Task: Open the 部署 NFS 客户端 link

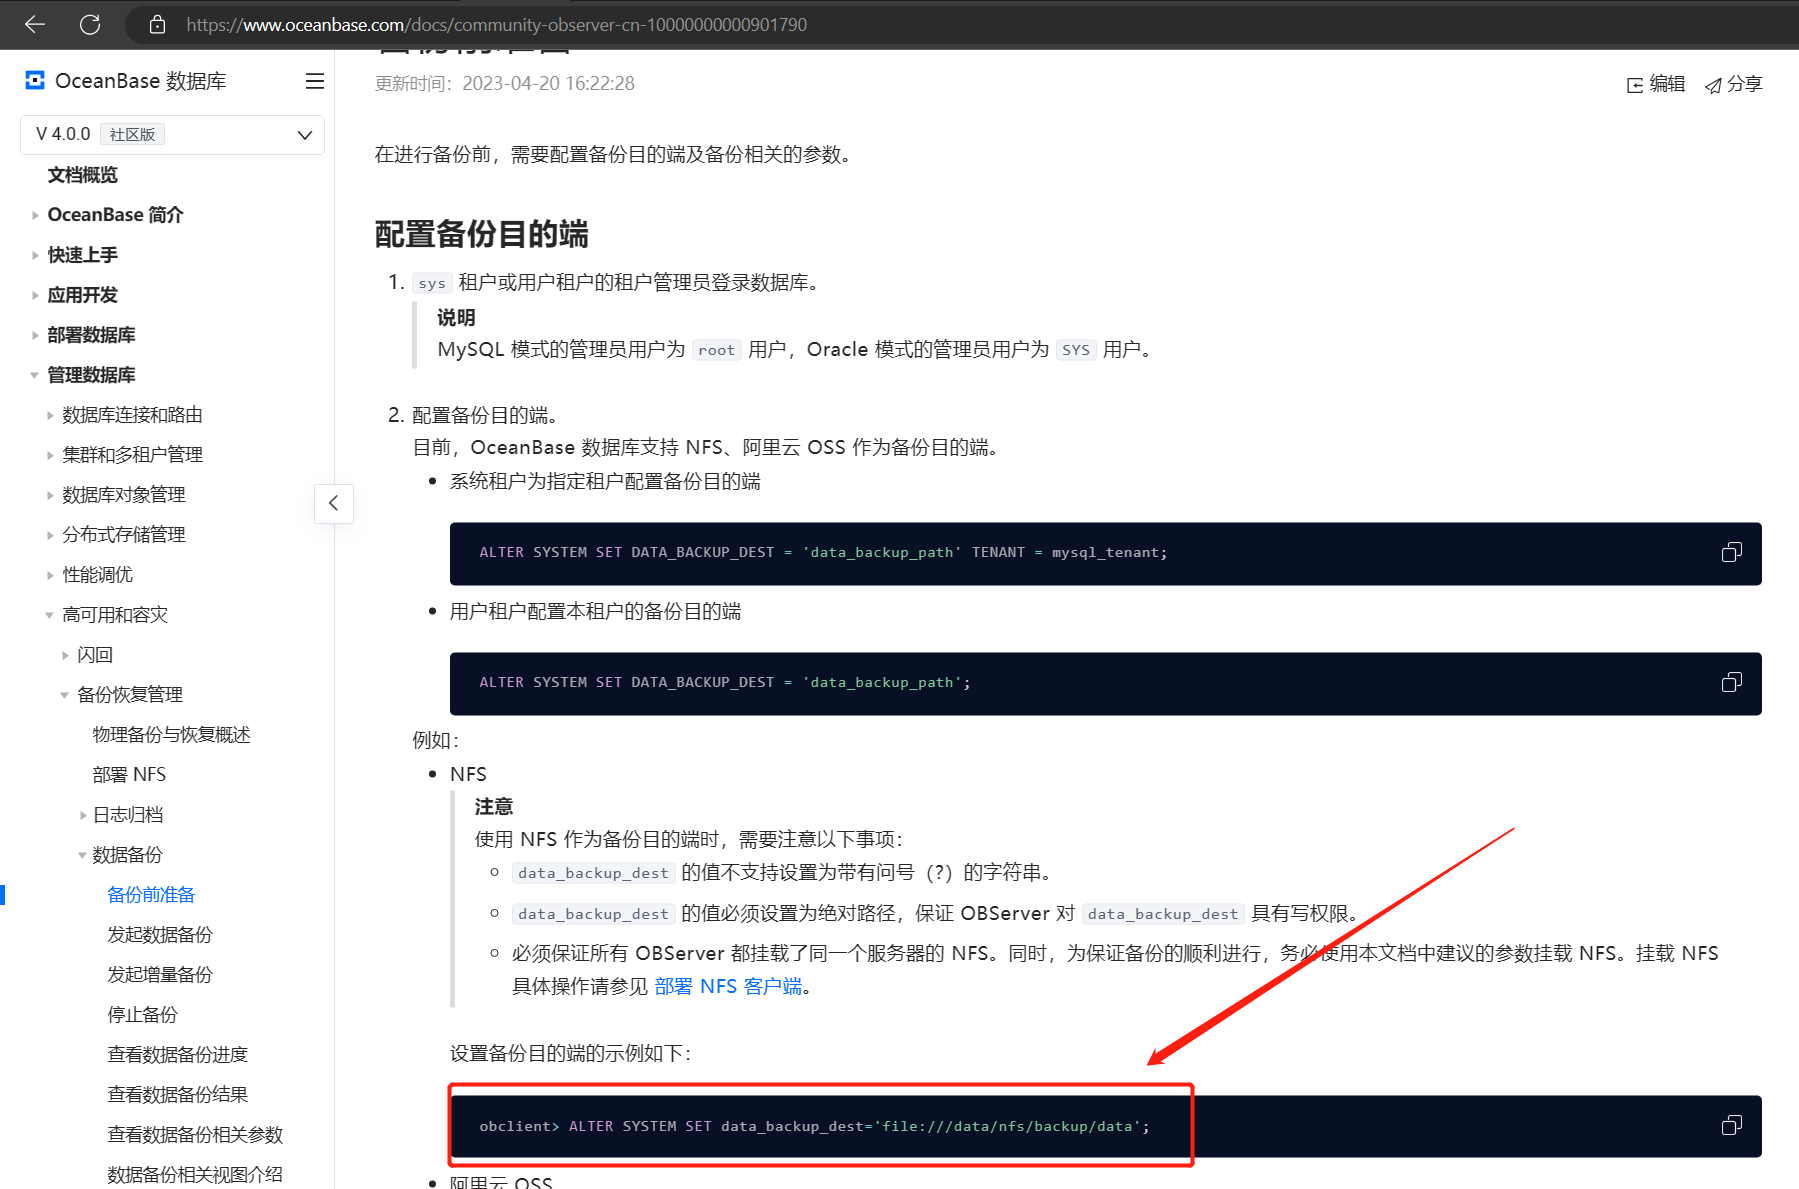Action: tap(728, 987)
